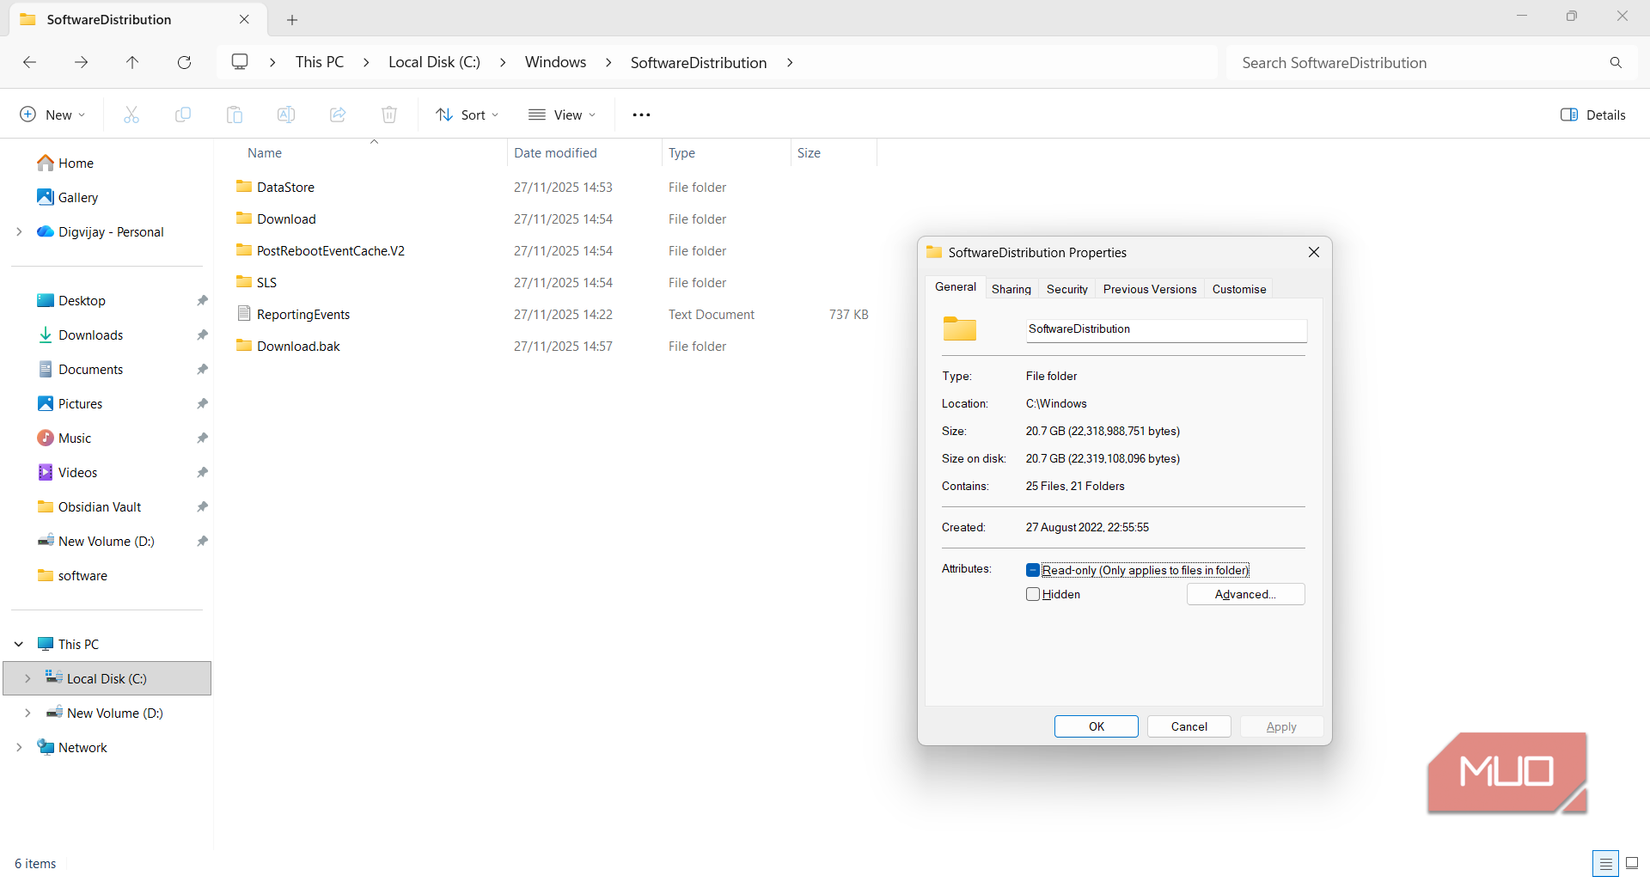Expand the Network tree node
The height and width of the screenshot is (877, 1650).
pos(19,747)
